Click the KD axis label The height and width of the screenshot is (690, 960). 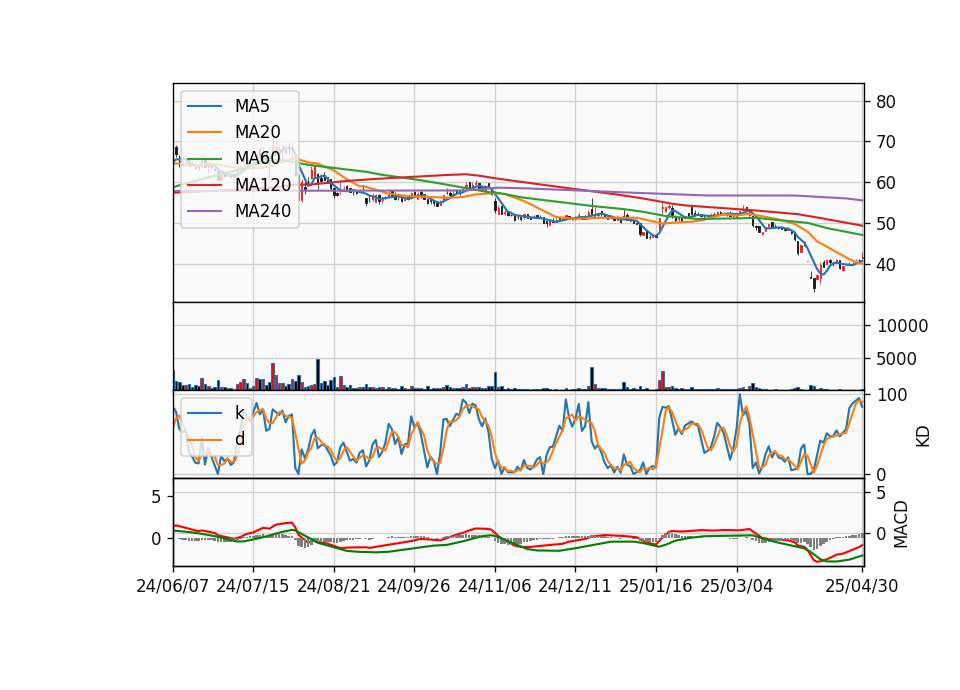(923, 437)
